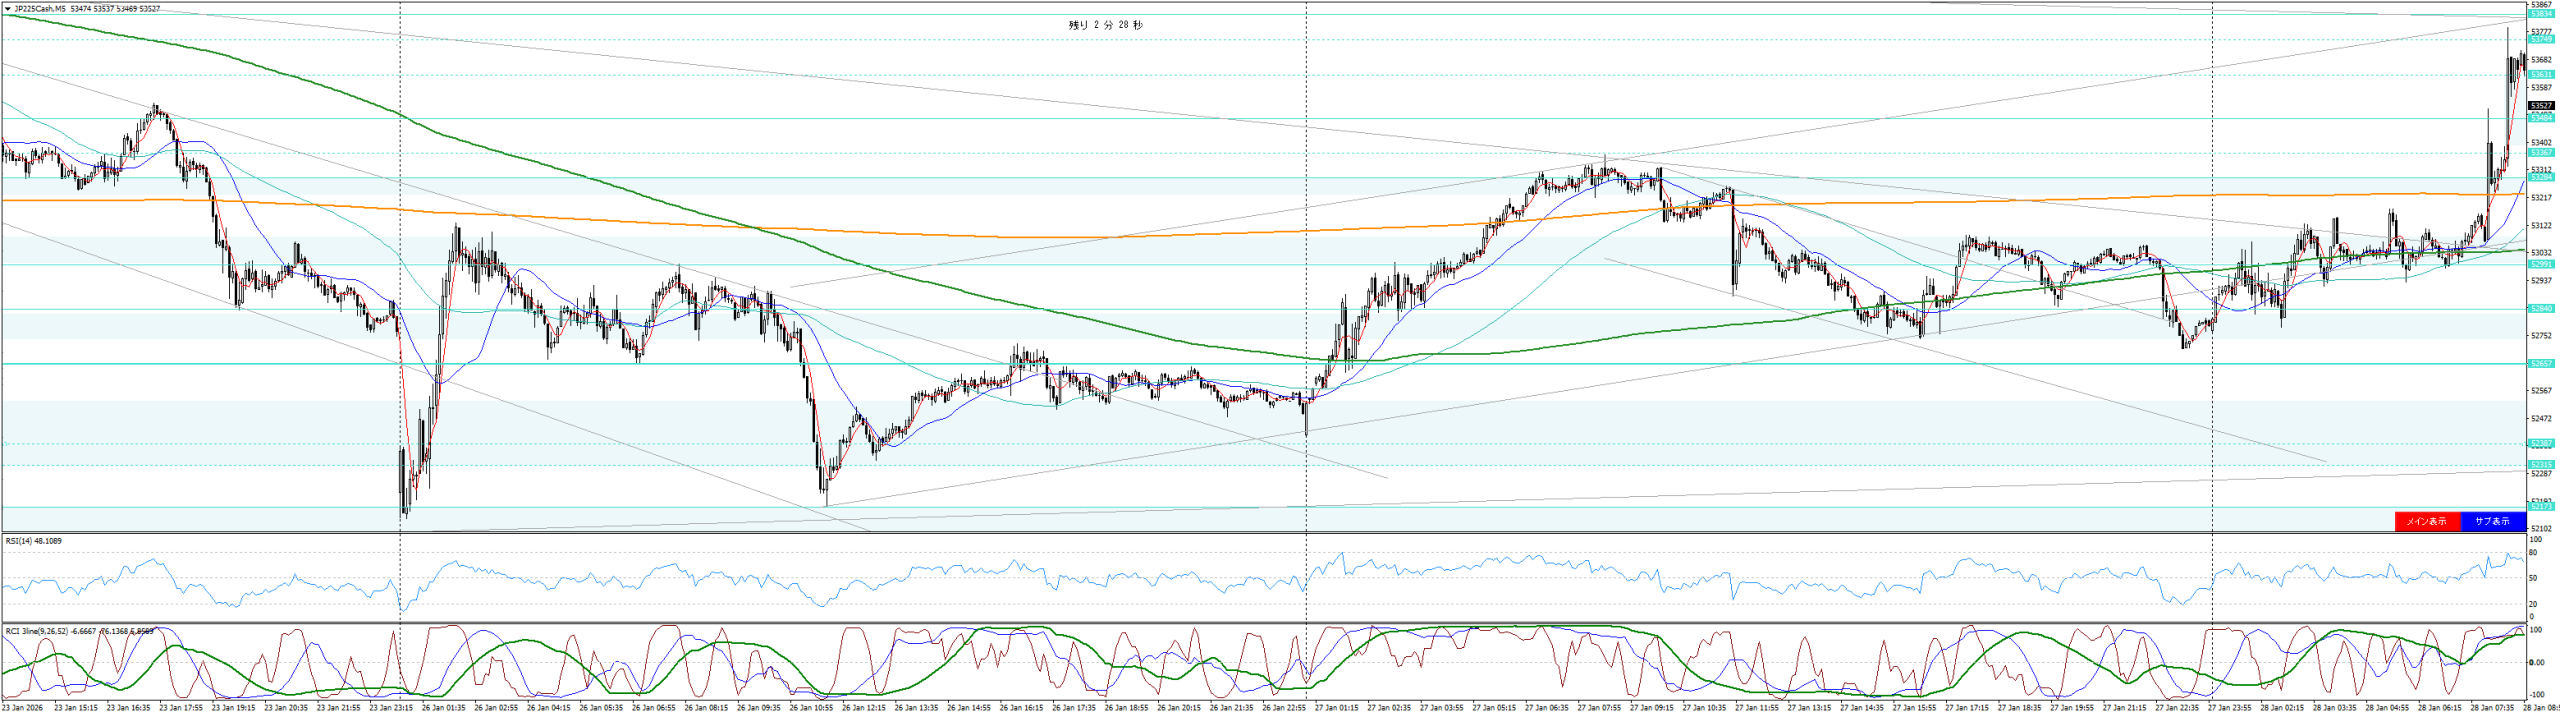Click the 27 Jan 01:15 time axis label
The image size is (2560, 717).
[x=1336, y=708]
